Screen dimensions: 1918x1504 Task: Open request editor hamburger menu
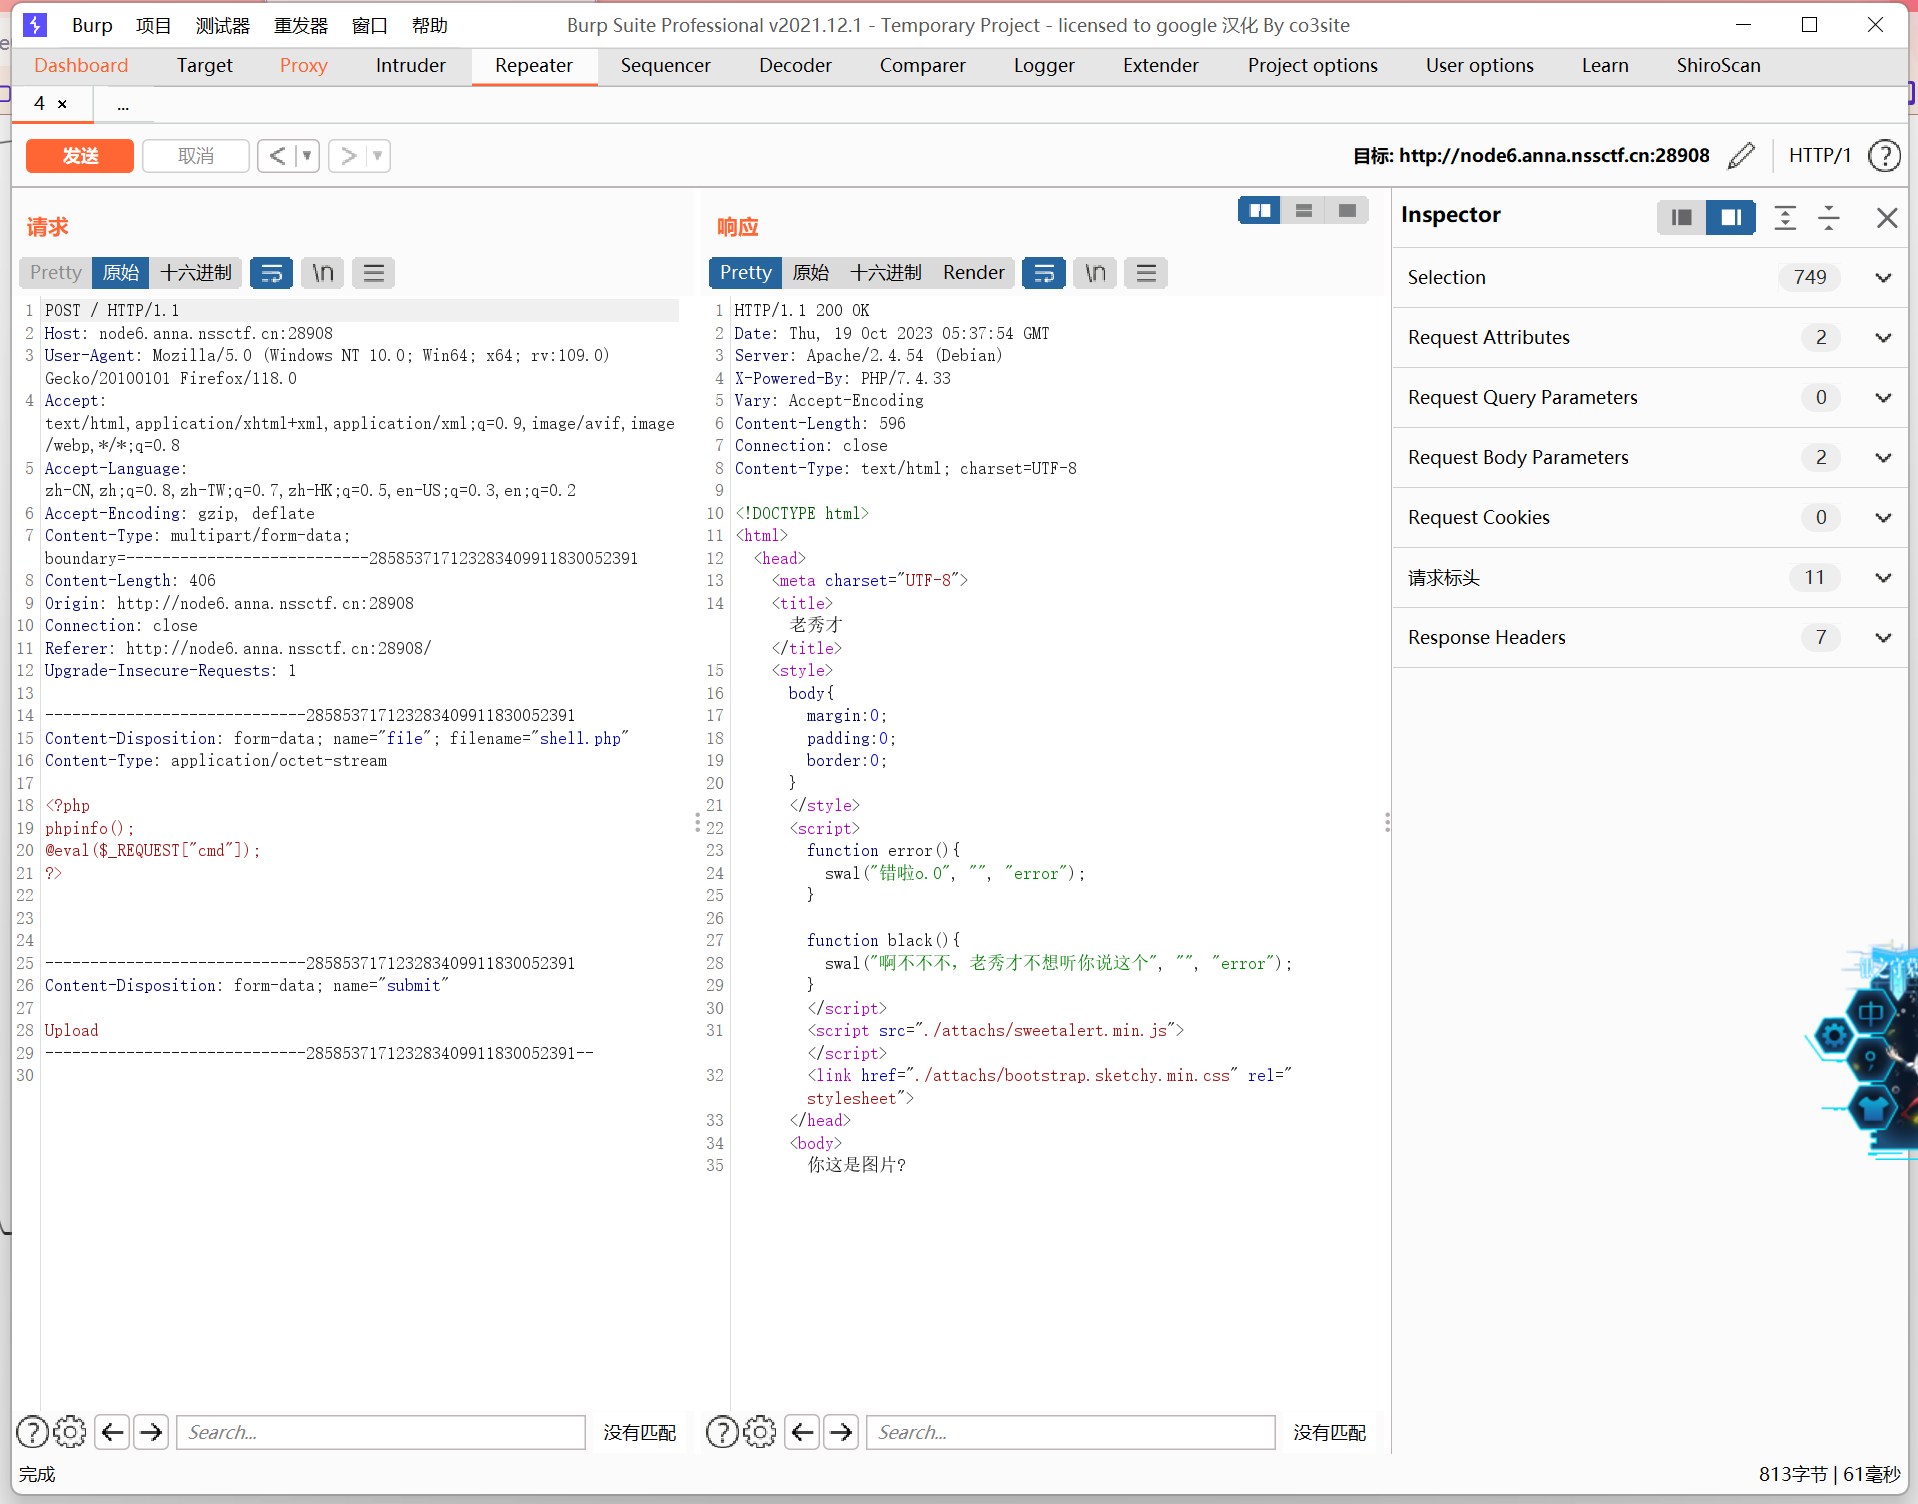pyautogui.click(x=374, y=272)
